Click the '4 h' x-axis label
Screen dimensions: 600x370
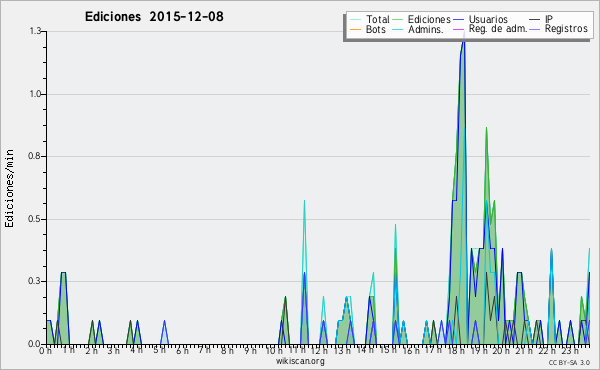click(137, 350)
